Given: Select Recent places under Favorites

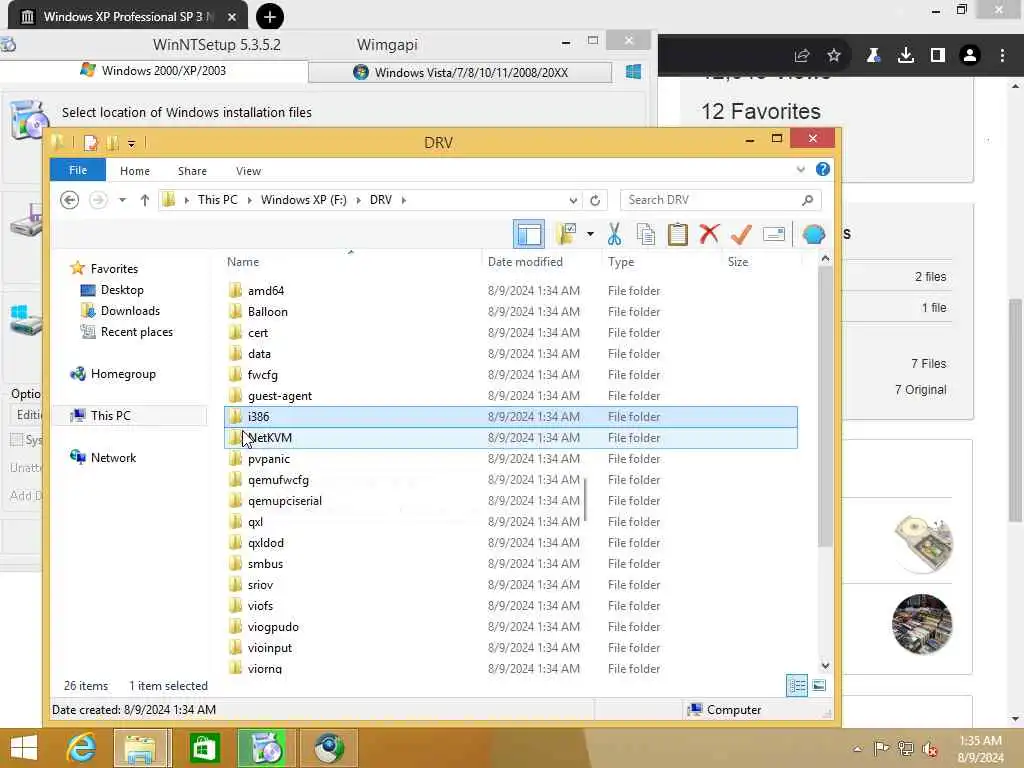Looking at the screenshot, I should tap(136, 332).
